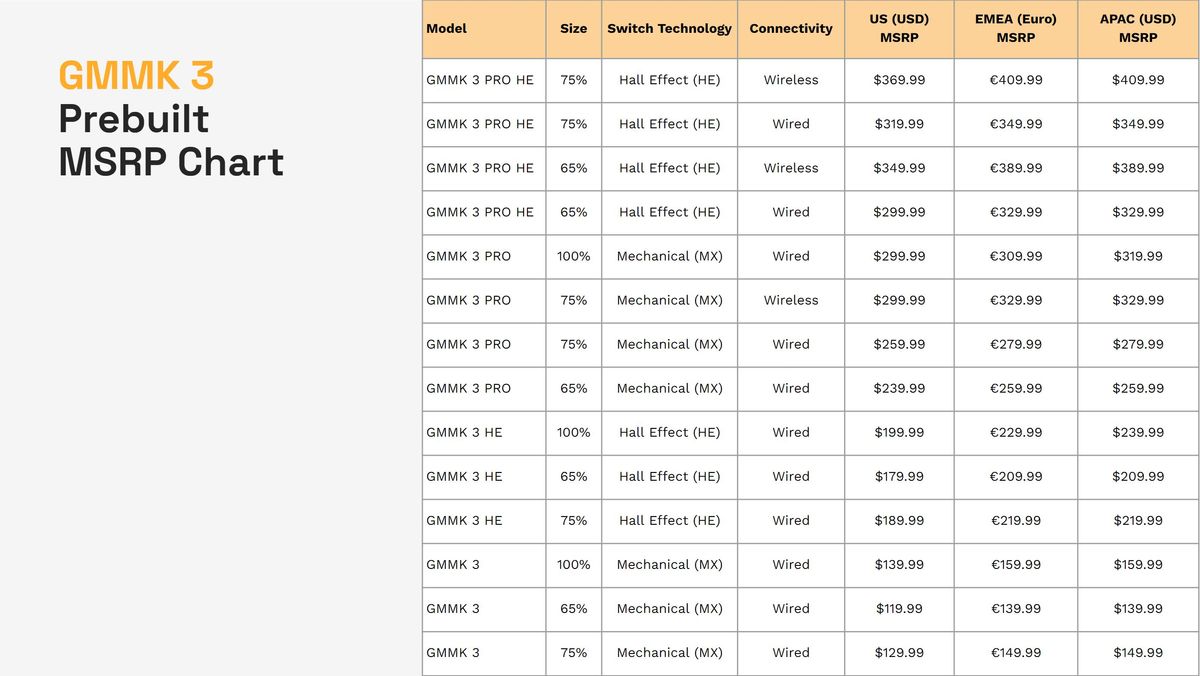Click the Prebuilt MSRP Chart heading
Image resolution: width=1200 pixels, height=676 pixels.
pyautogui.click(x=171, y=141)
